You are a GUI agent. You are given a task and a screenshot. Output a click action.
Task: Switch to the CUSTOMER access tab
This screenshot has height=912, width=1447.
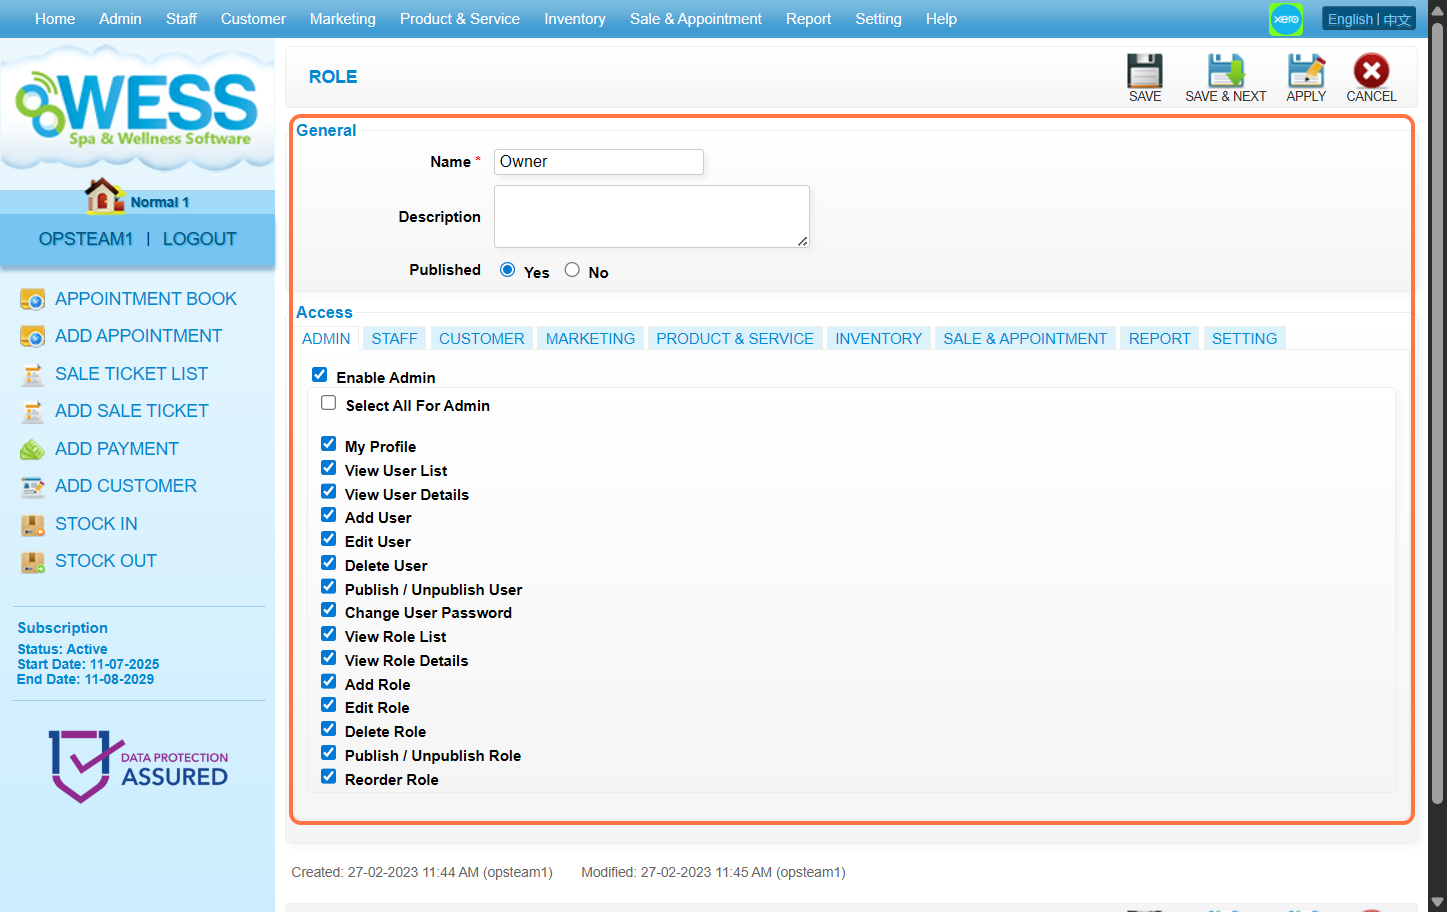(481, 339)
